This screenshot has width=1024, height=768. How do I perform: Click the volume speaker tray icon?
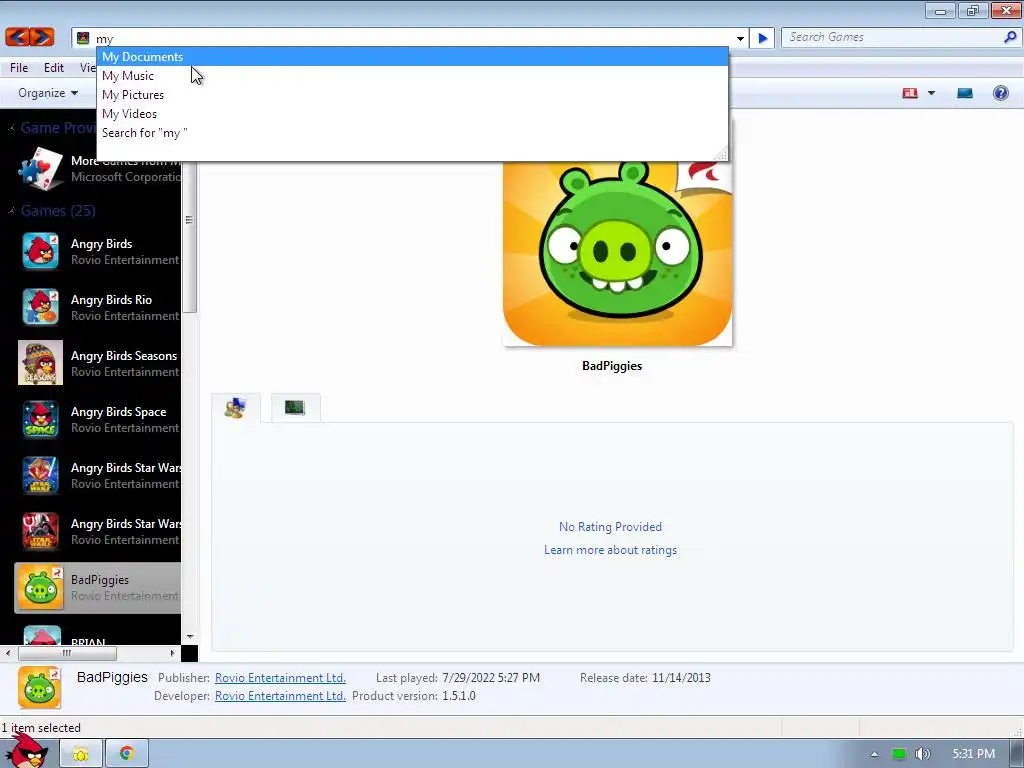pos(922,754)
